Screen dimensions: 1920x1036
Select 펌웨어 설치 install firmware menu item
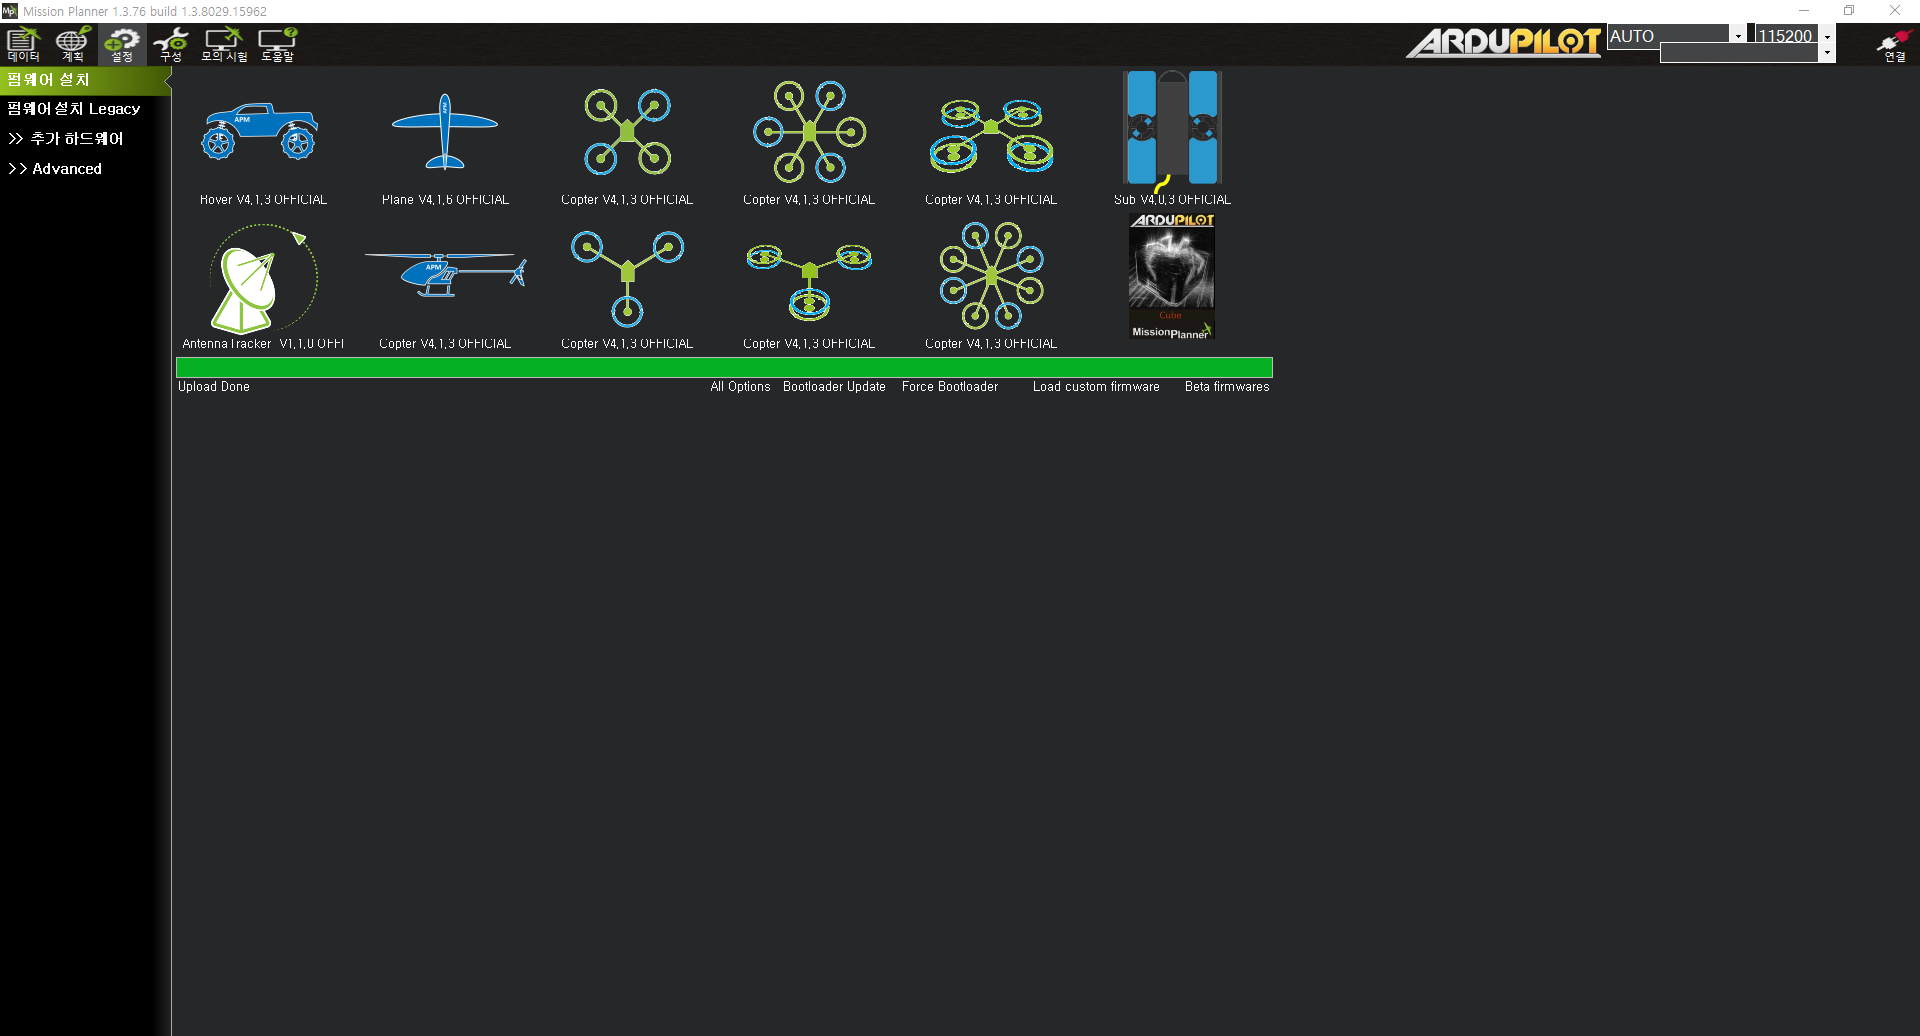(84, 79)
